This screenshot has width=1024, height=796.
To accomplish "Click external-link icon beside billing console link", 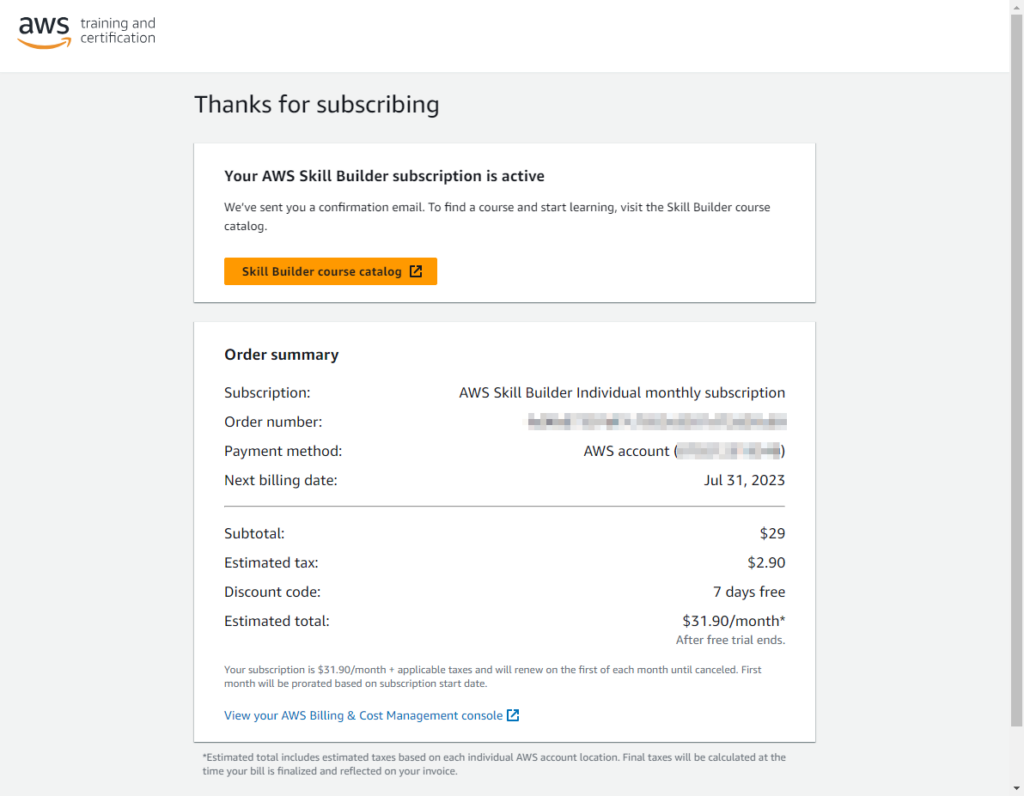I will tap(513, 715).
